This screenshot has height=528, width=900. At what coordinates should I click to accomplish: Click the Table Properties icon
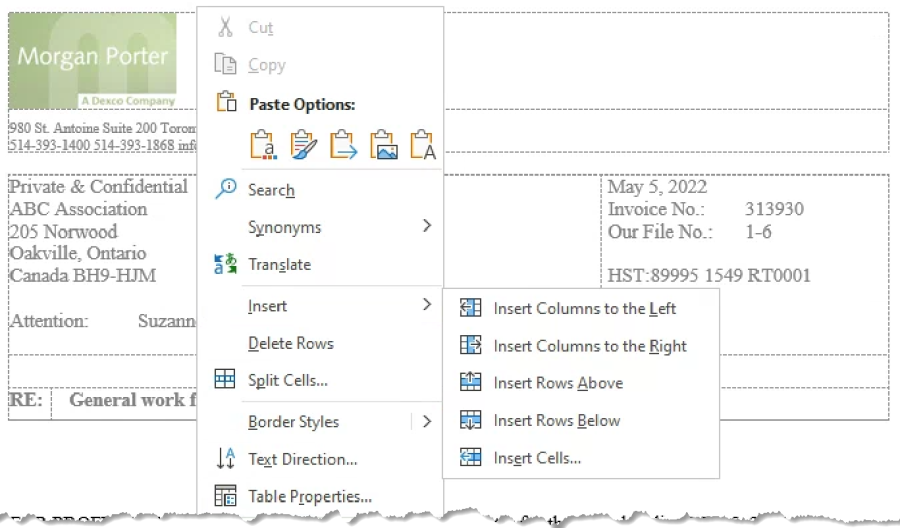(225, 495)
